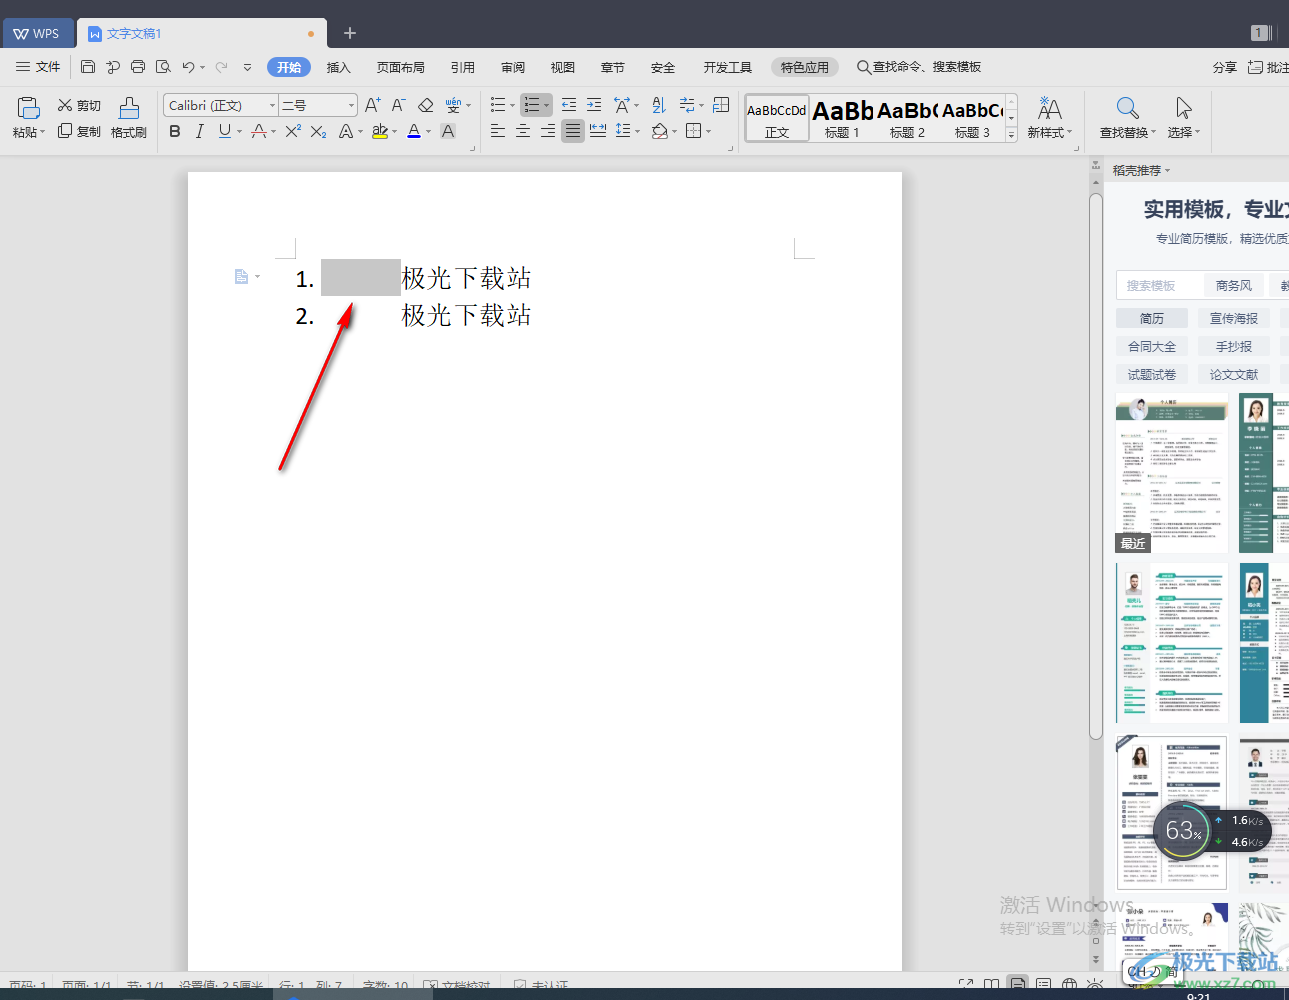Switch to the 页面布局 tab

point(401,67)
